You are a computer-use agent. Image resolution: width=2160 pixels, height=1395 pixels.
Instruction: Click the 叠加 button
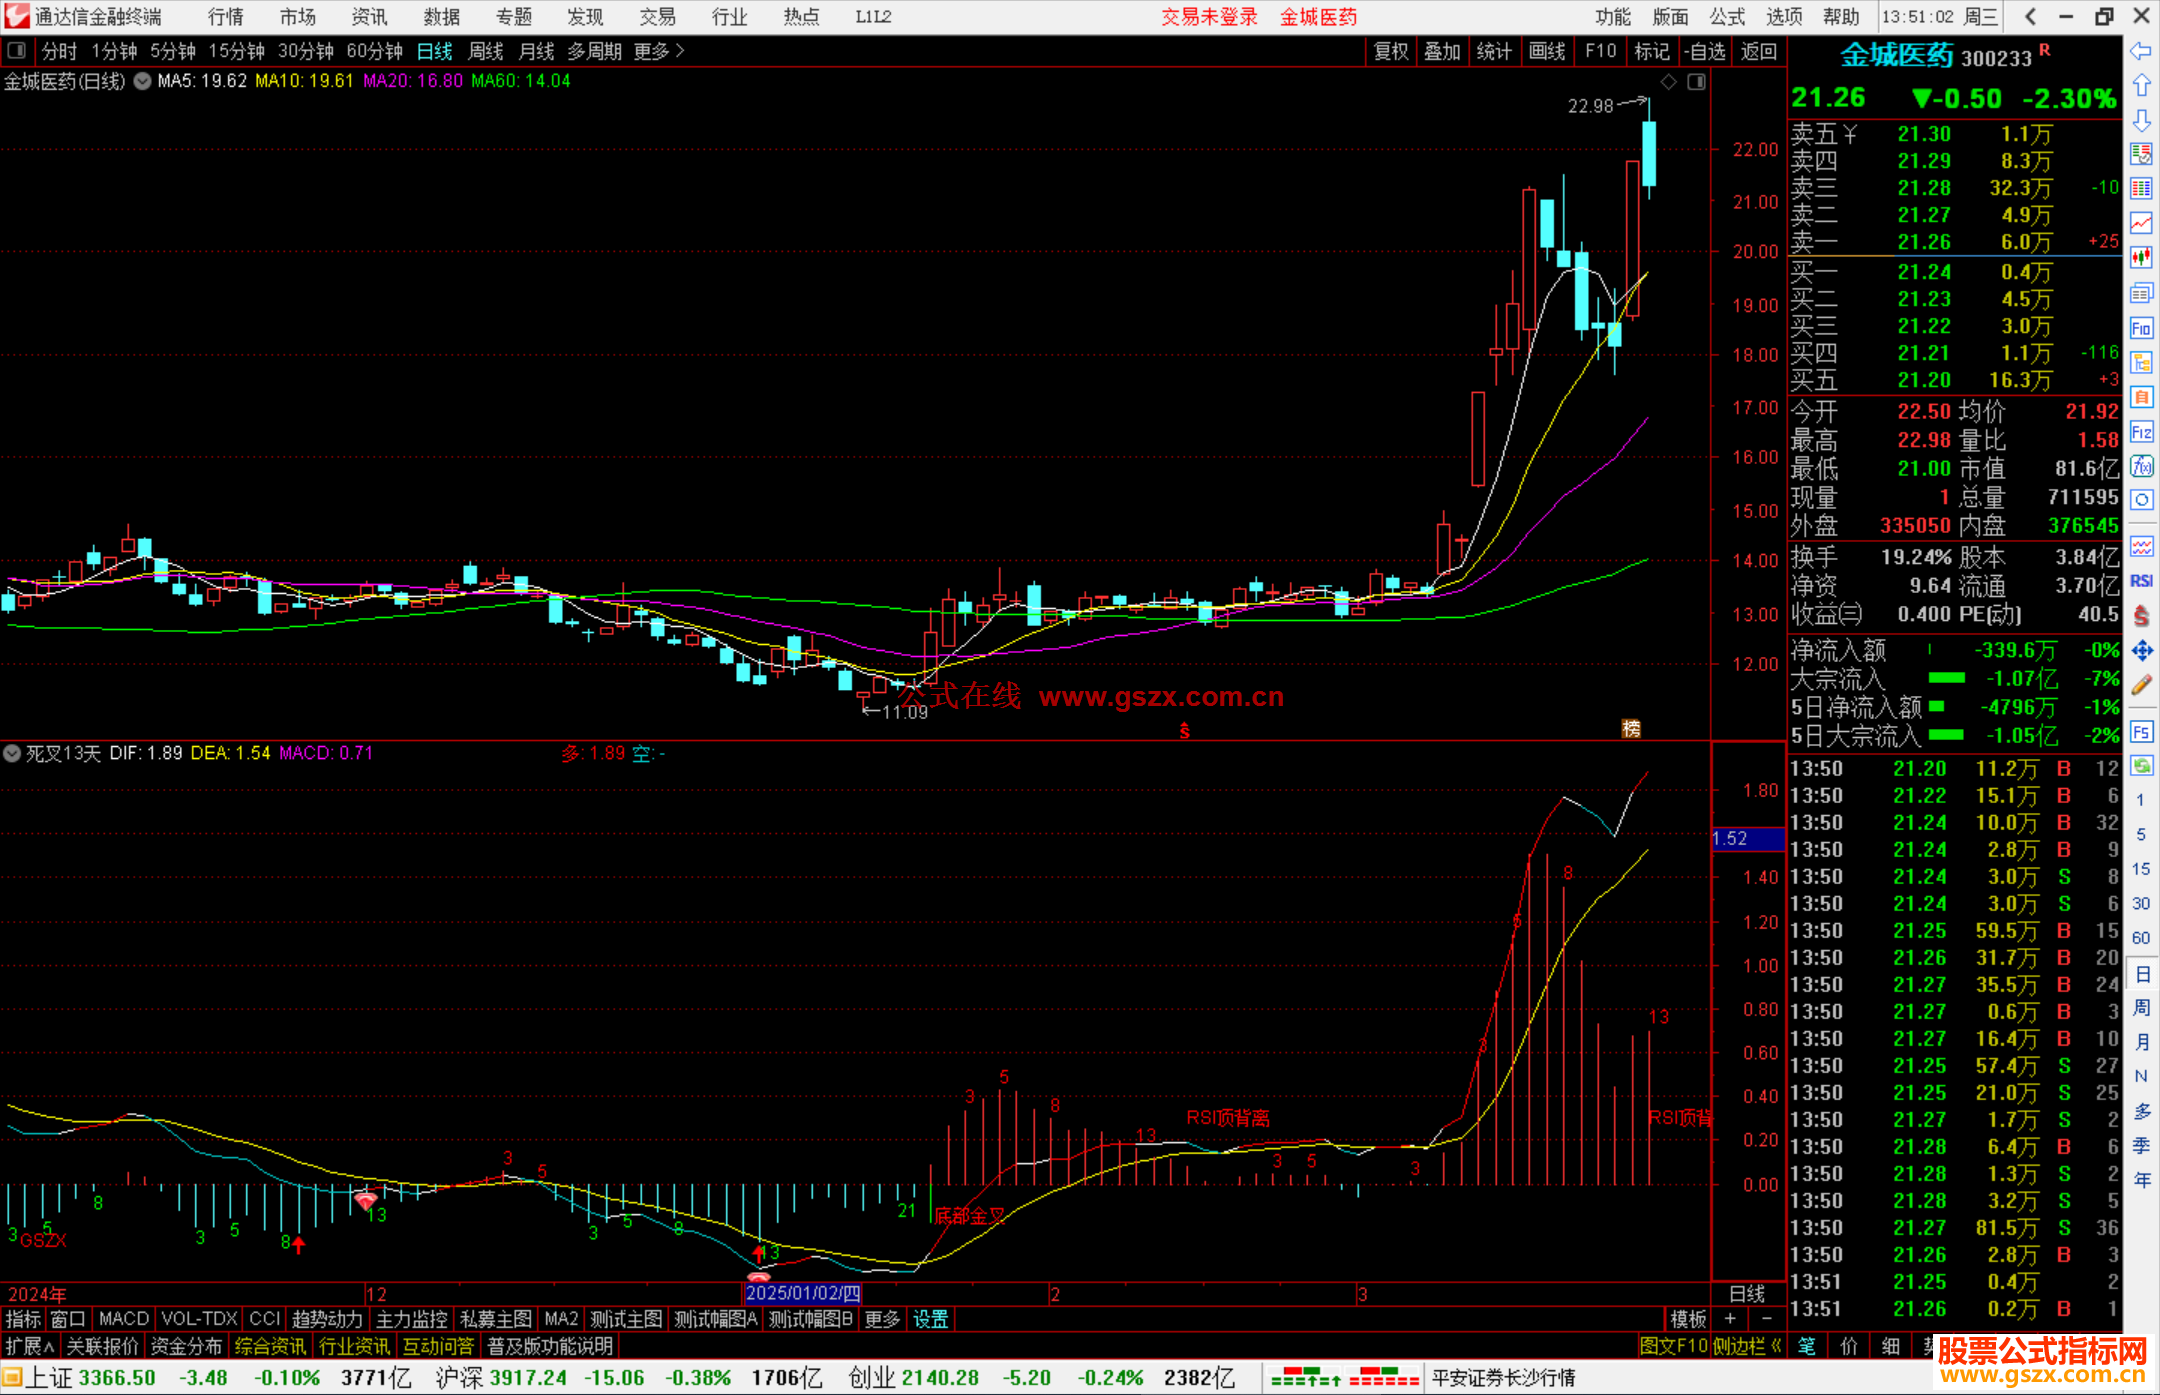click(1442, 51)
